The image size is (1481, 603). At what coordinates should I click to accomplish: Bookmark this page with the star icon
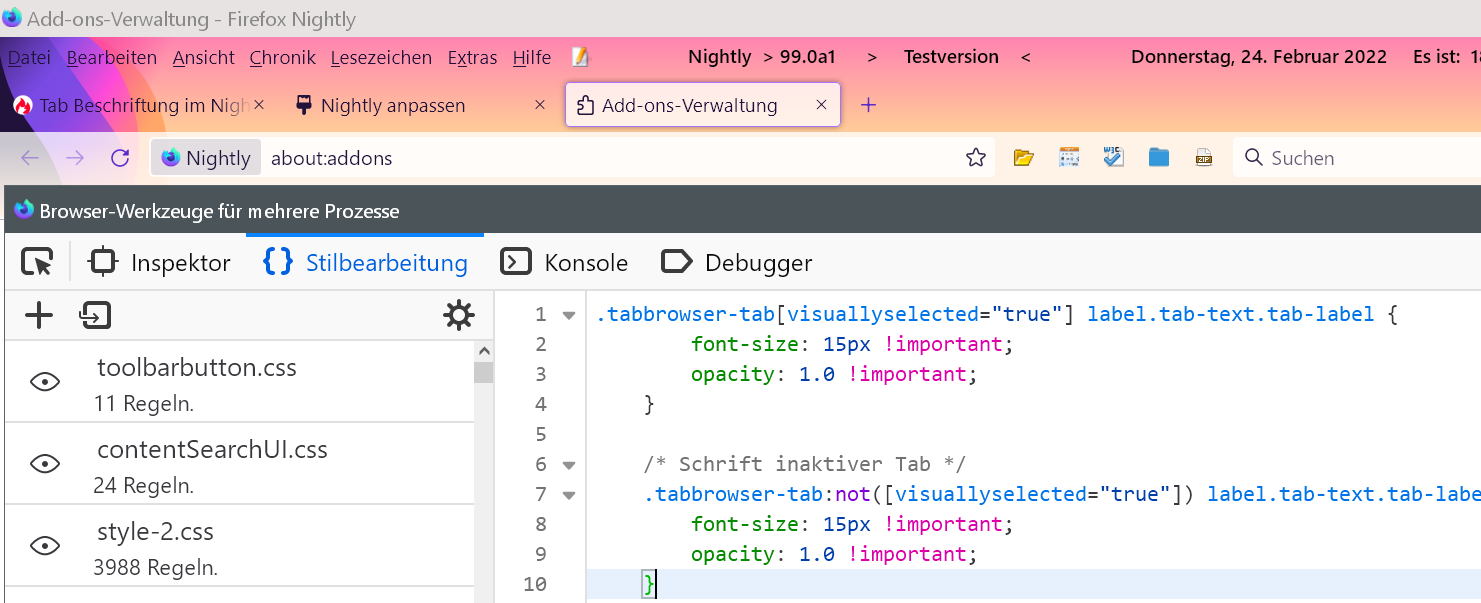pos(975,158)
